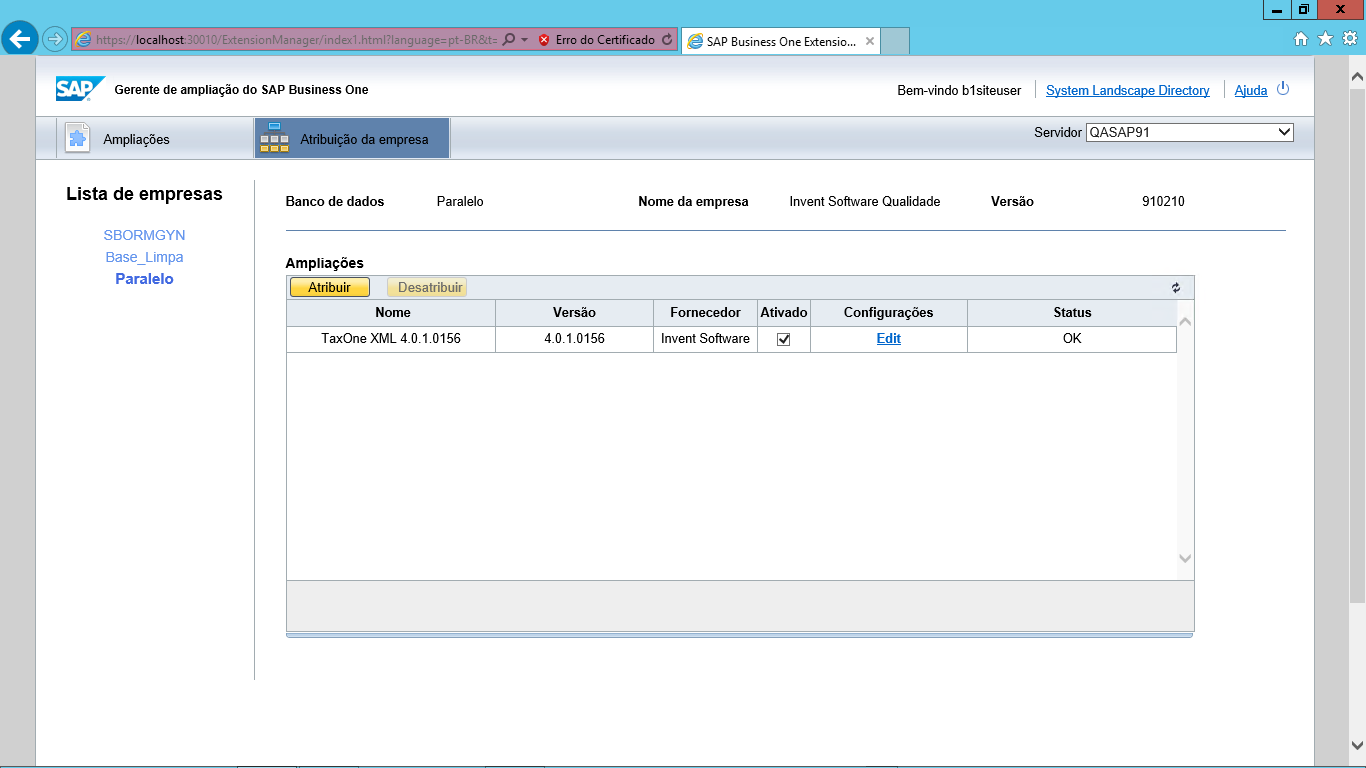The image size is (1366, 768).
Task: Select the TaxOne XML 4.0.1.0156 row name
Action: (x=391, y=339)
